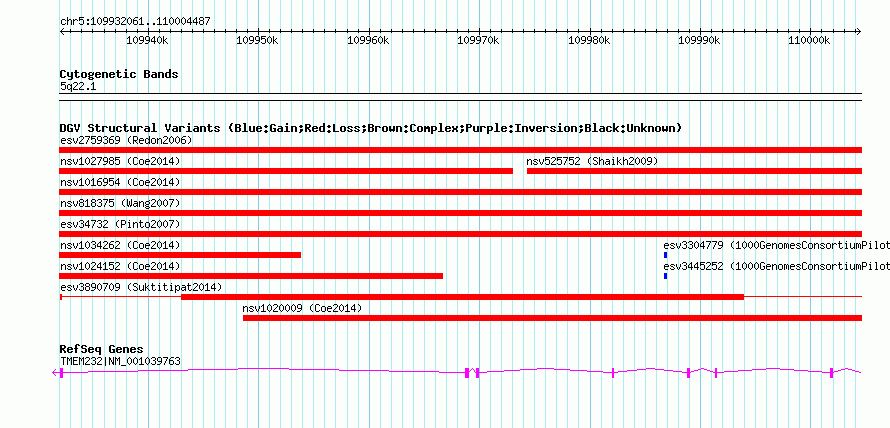
Task: Click the 110000k ruler tick label
Action: click(x=810, y=40)
